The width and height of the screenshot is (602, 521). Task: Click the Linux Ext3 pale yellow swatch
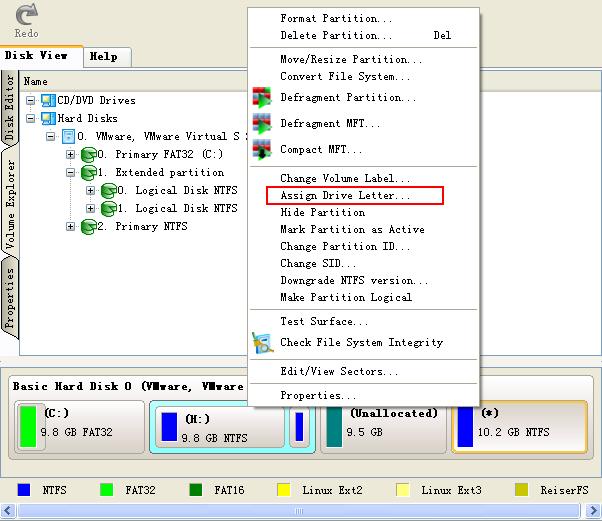pyautogui.click(x=403, y=490)
